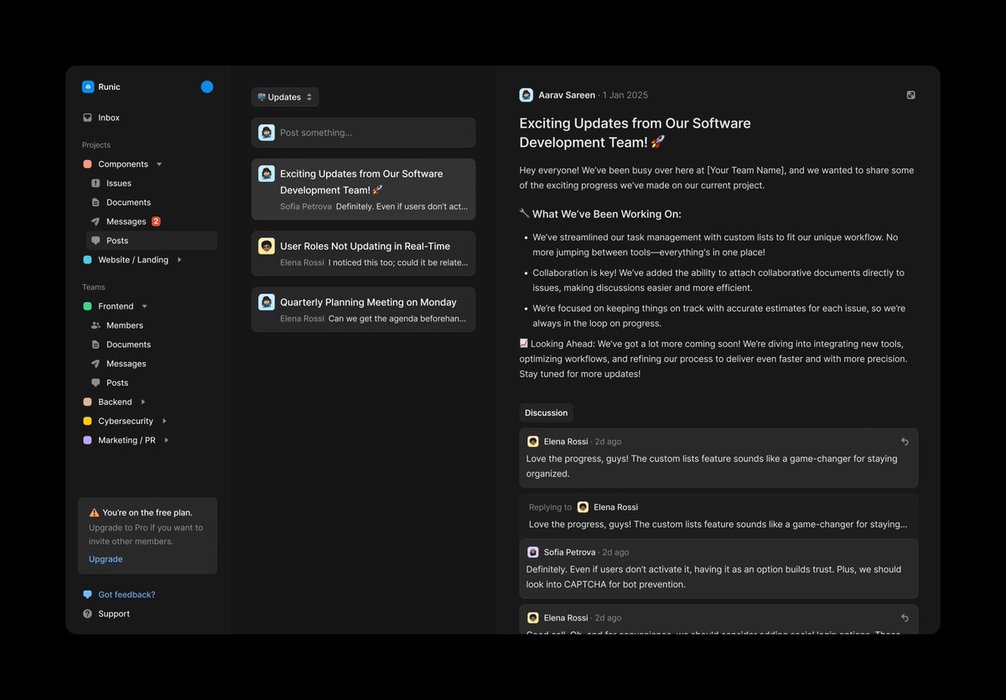Open the Updates filter dropdown
The height and width of the screenshot is (700, 1006).
(x=285, y=97)
